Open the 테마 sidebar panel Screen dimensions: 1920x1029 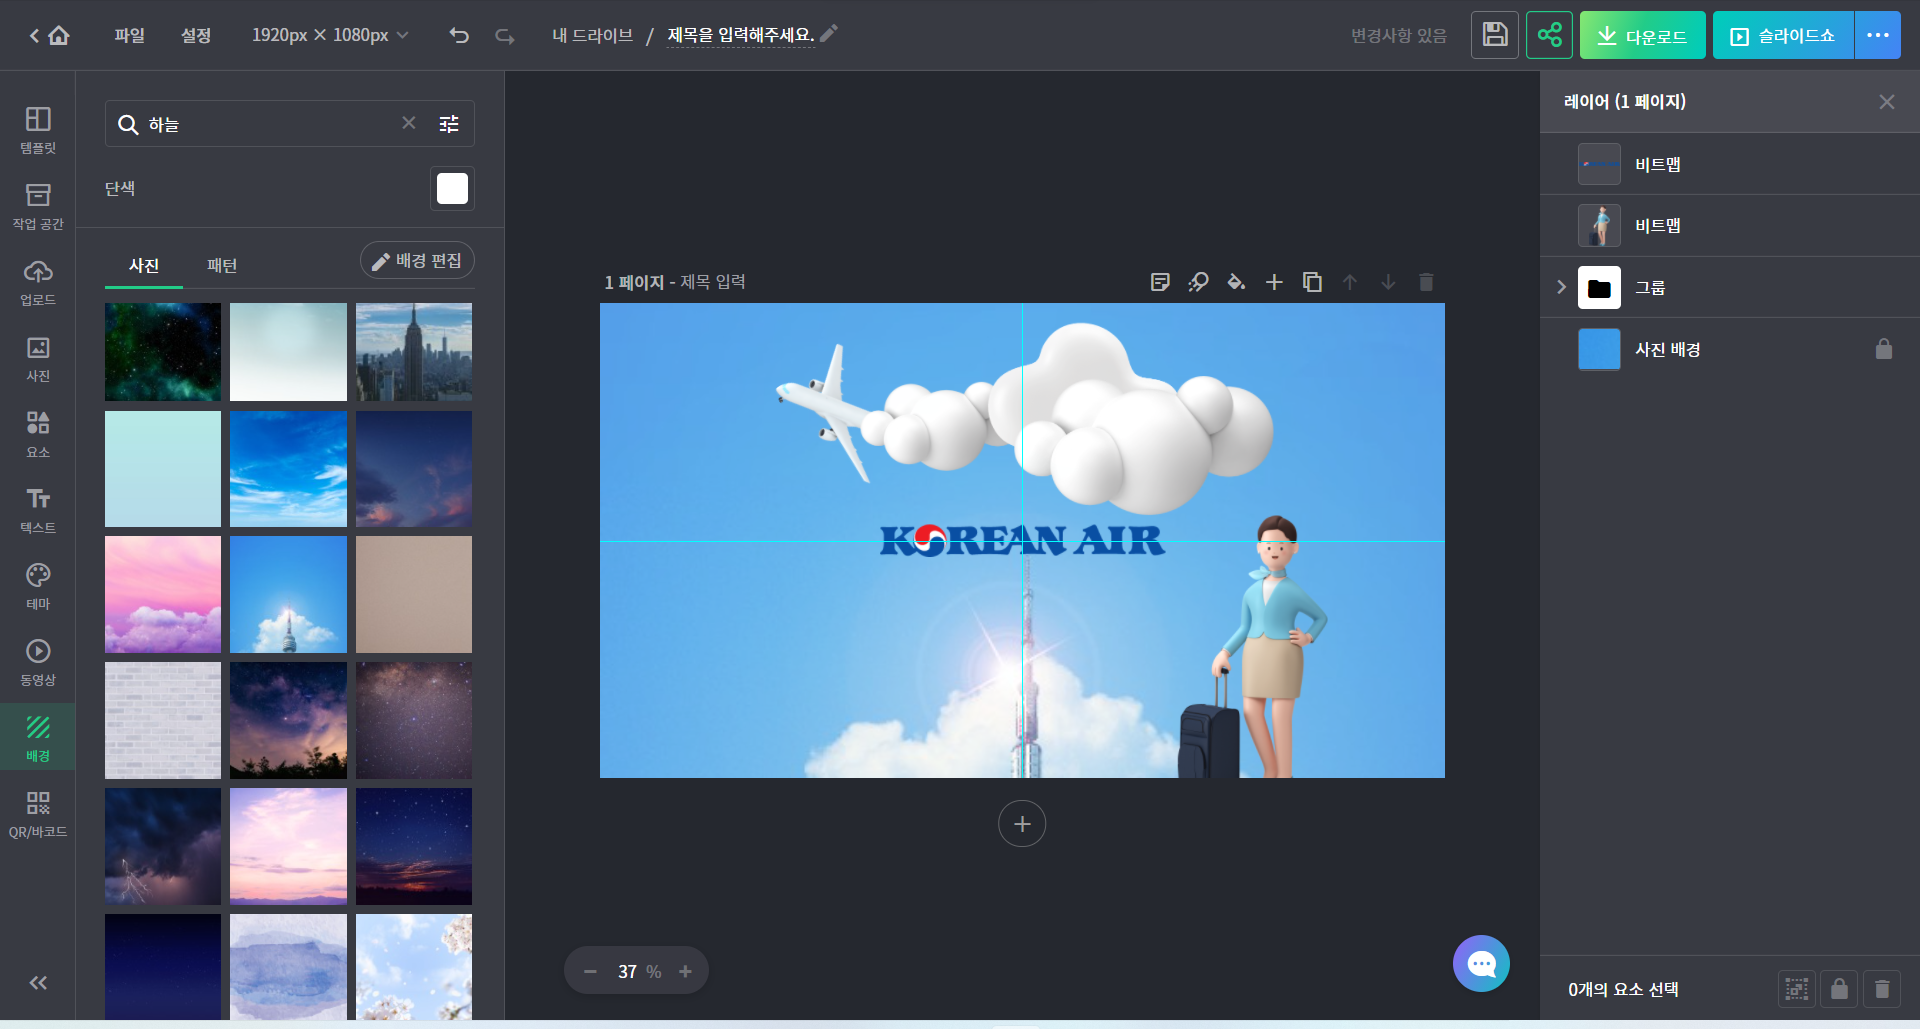point(38,586)
